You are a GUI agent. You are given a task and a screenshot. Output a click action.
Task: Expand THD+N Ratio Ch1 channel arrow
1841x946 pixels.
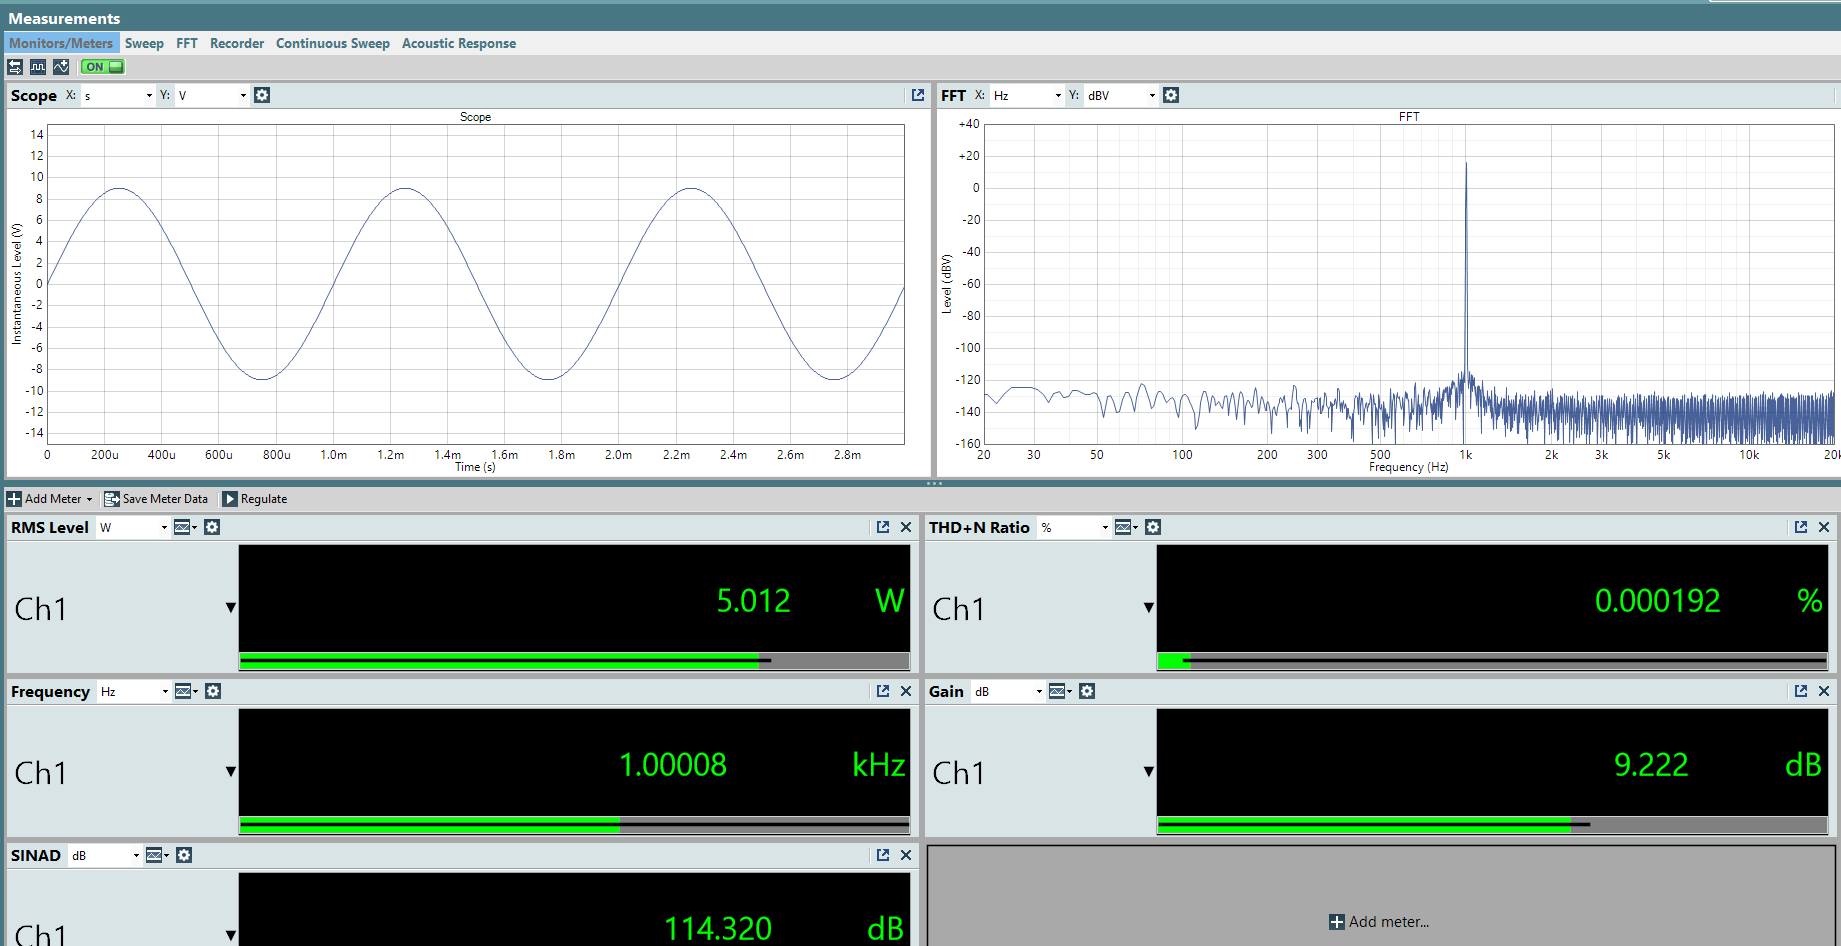[1149, 608]
